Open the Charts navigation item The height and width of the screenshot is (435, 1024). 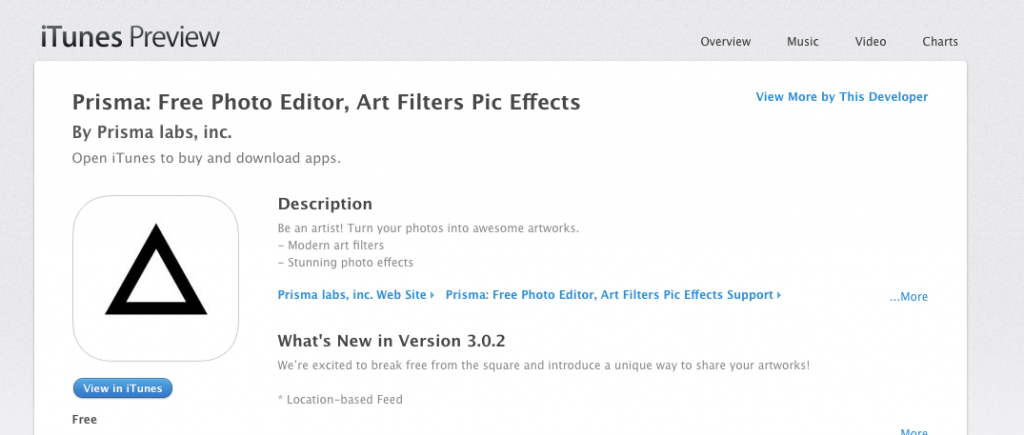[940, 42]
